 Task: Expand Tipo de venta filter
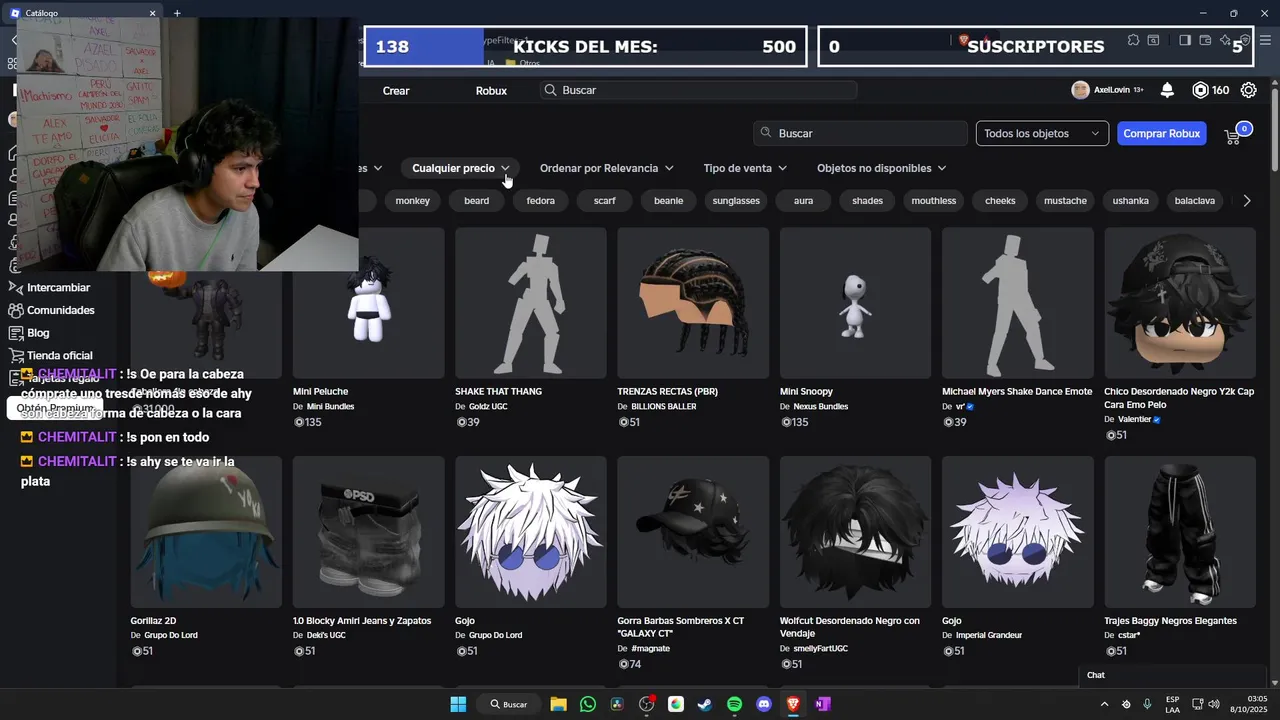coord(745,168)
